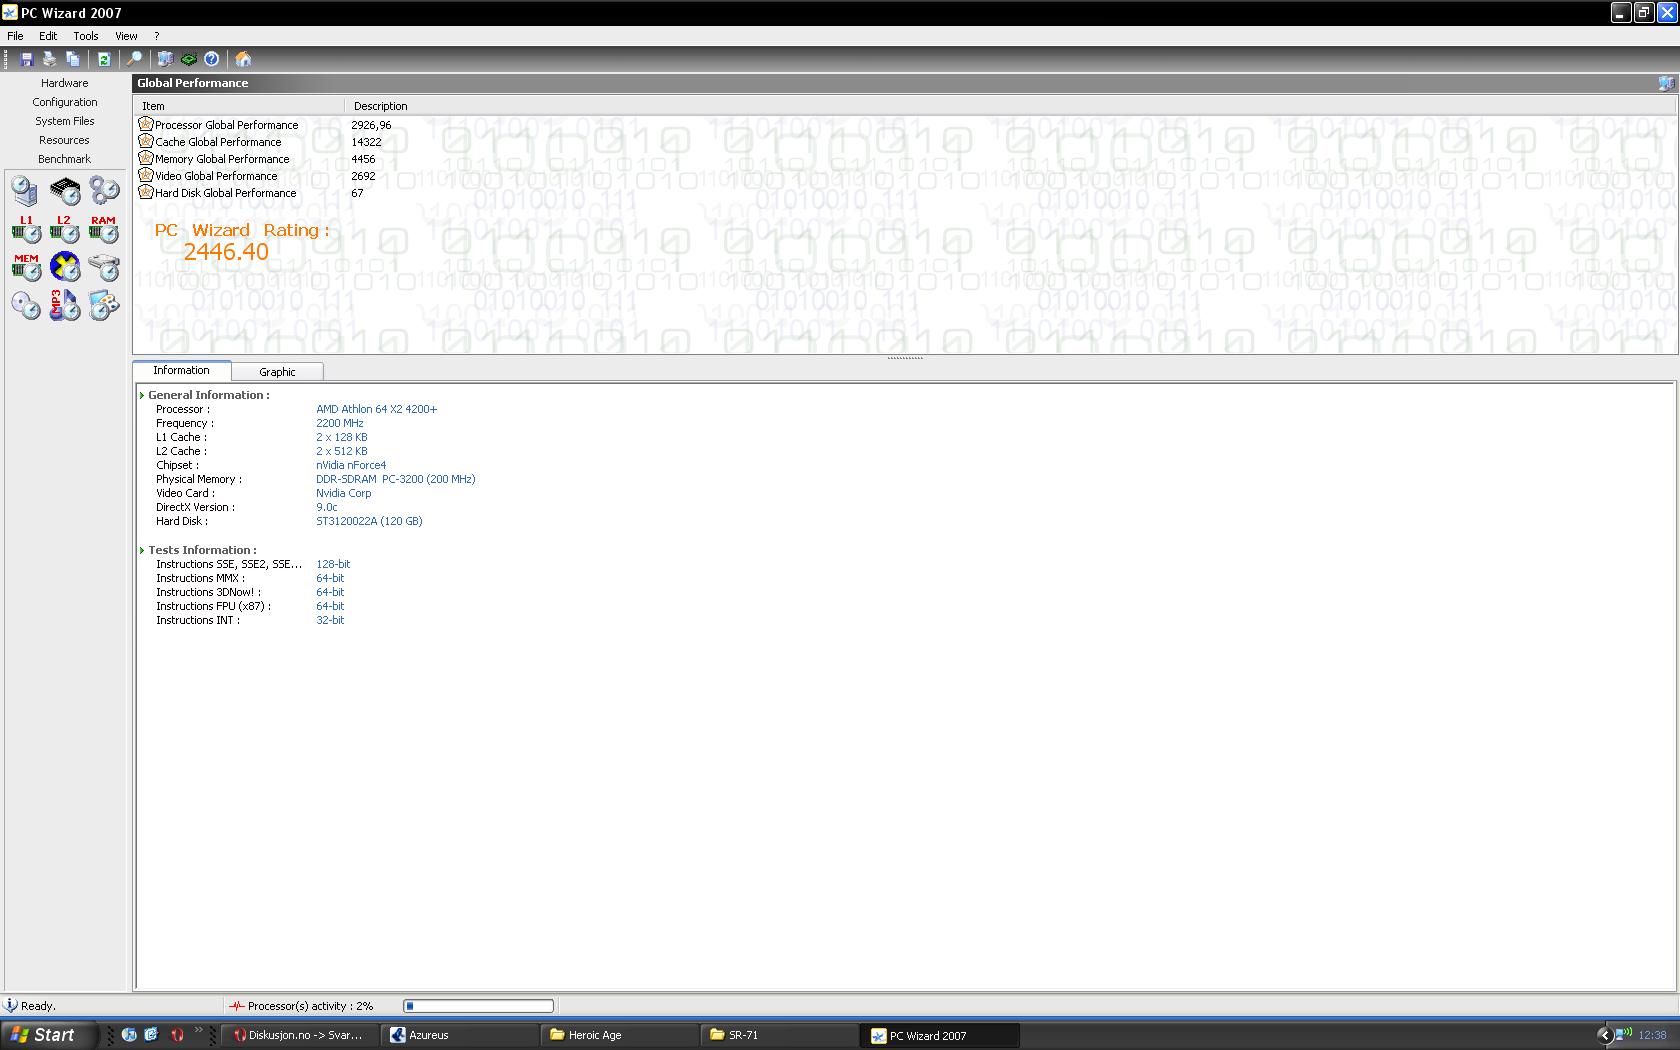Click the Windows Start button
The height and width of the screenshot is (1050, 1680).
tap(50, 1035)
